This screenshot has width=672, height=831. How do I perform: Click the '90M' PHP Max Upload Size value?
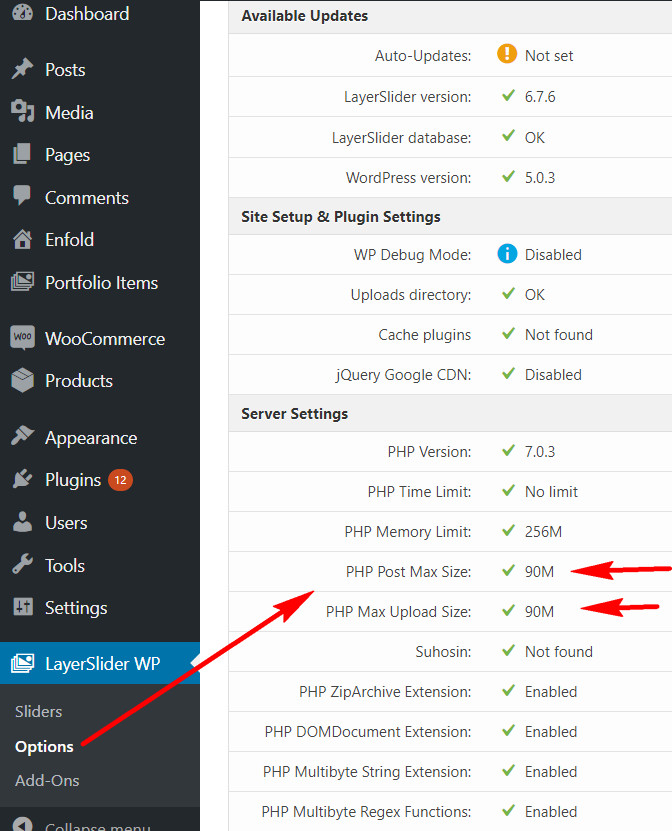540,612
